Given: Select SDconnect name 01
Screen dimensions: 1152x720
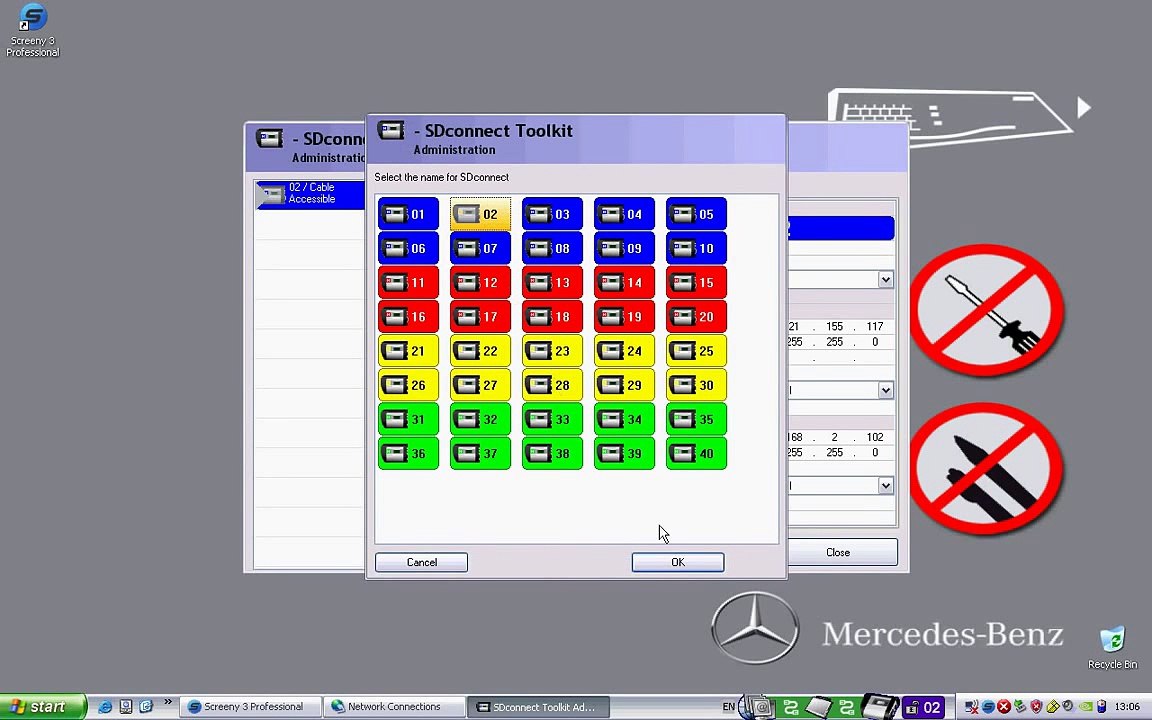Looking at the screenshot, I should 408,214.
